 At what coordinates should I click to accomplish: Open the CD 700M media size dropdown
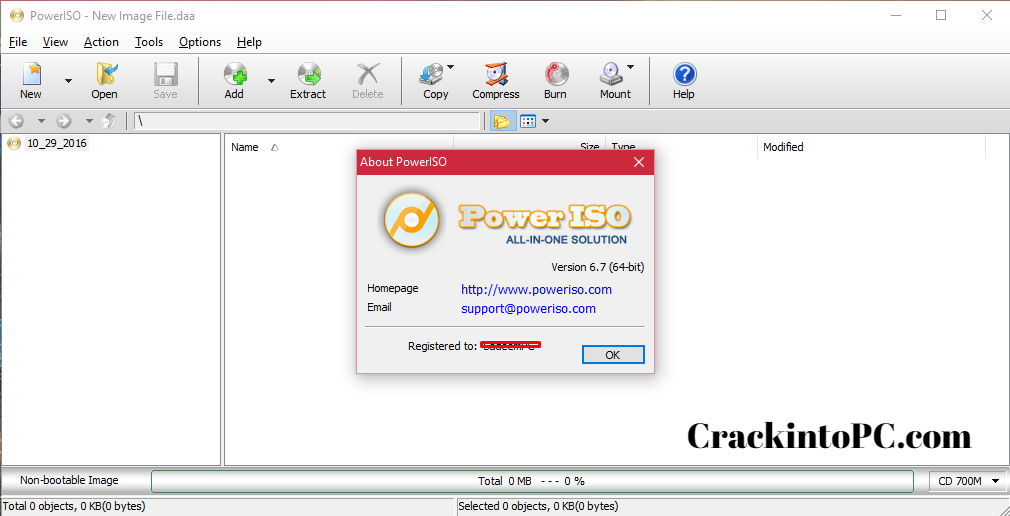(x=968, y=481)
